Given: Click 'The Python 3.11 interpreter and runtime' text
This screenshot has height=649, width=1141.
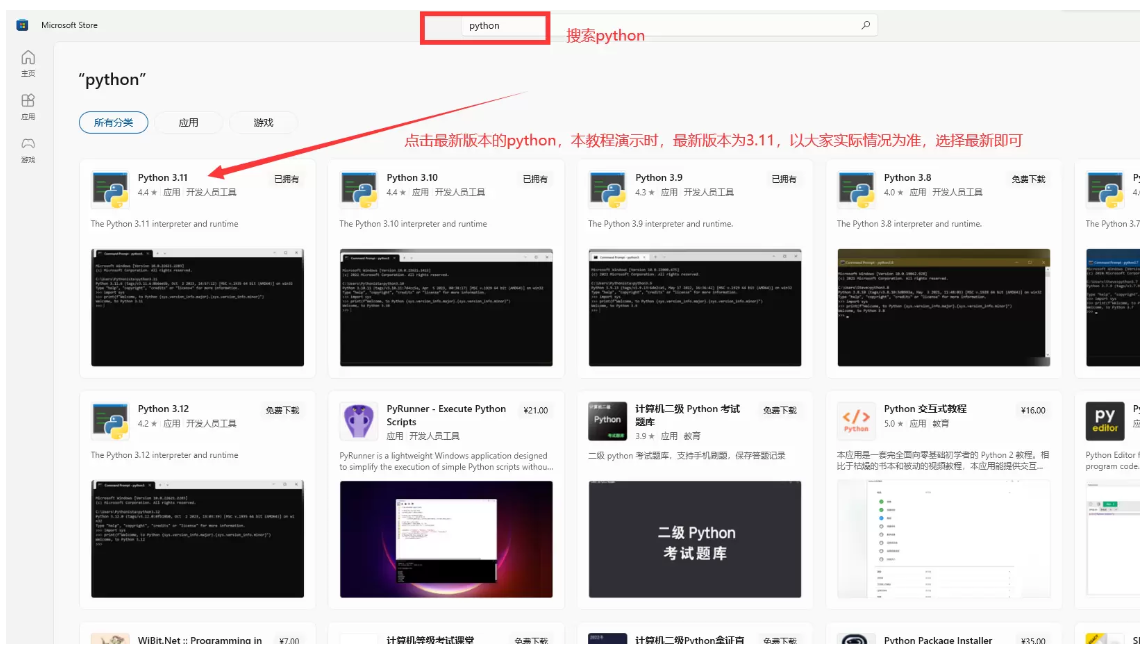Looking at the screenshot, I should coord(164,224).
